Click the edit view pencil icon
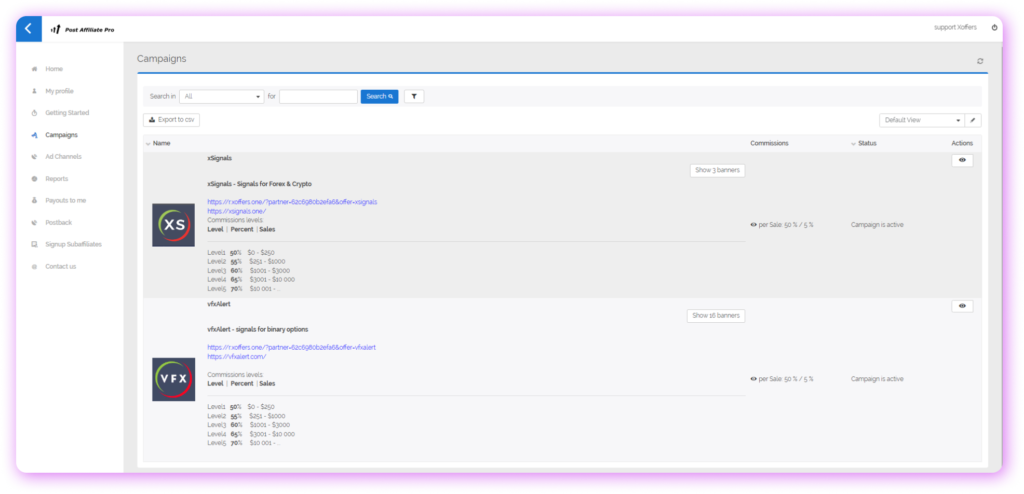This screenshot has height=494, width=1024. point(973,120)
